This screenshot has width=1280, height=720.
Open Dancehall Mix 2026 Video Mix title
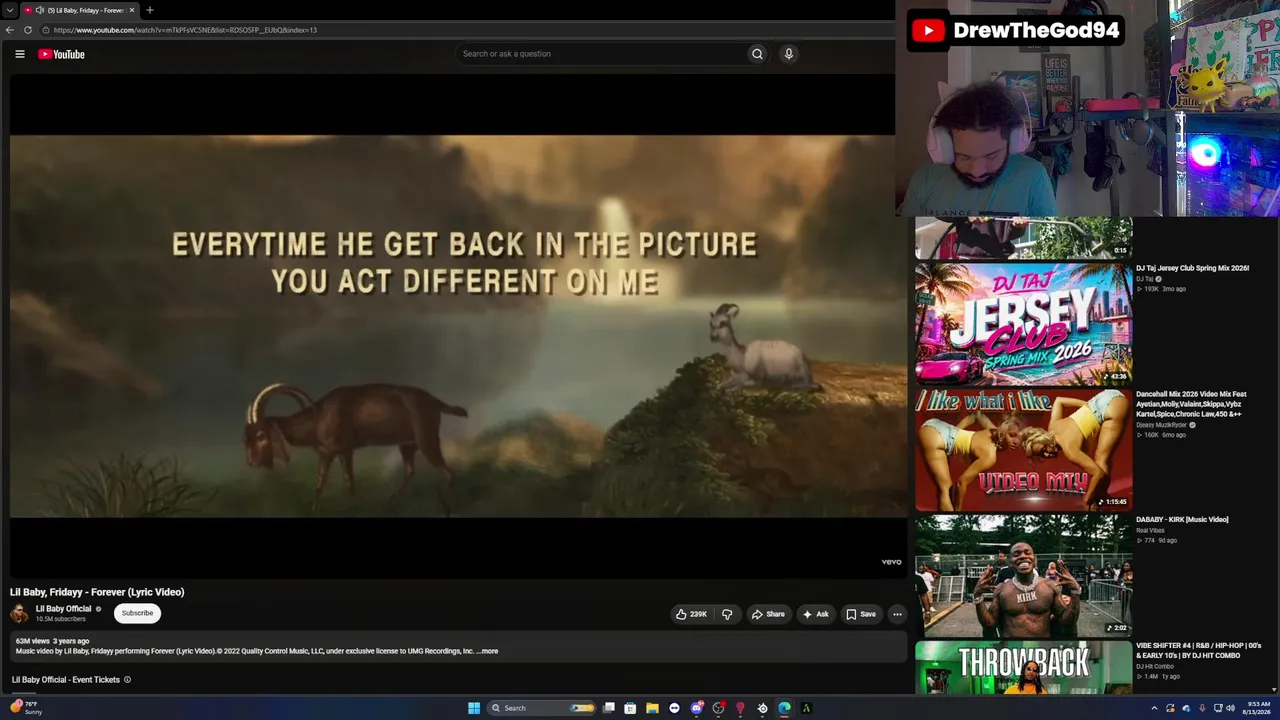pos(1191,404)
